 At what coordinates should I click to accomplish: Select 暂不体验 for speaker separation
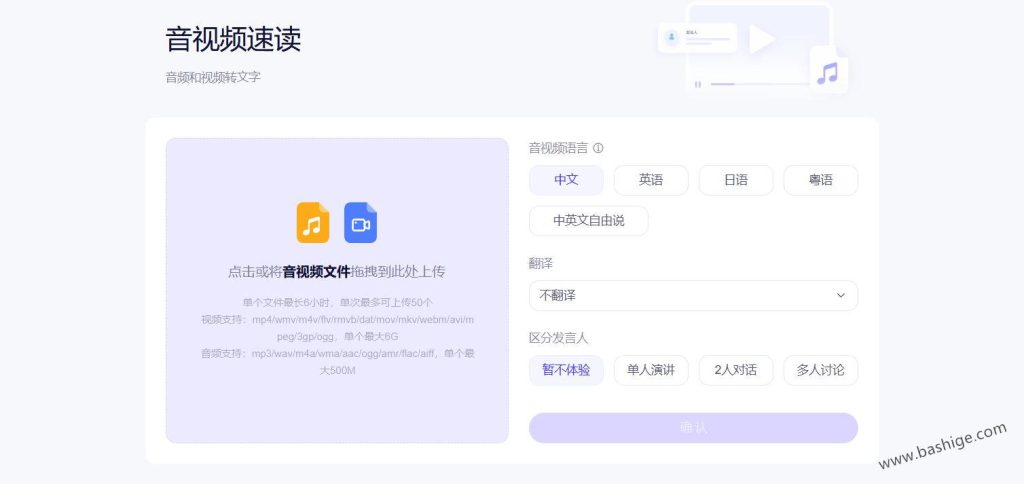(x=566, y=370)
